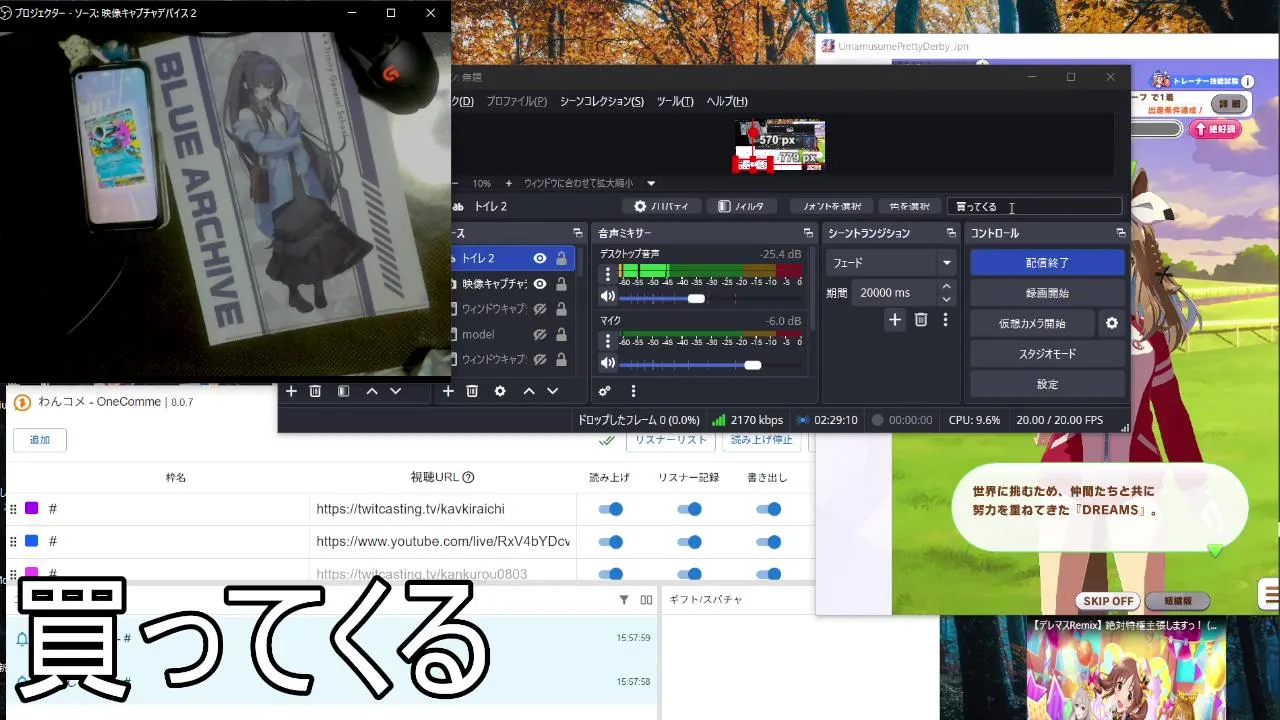The height and width of the screenshot is (720, 1280).
Task: Click the source text input field containing 買ってくる
Action: click(1034, 206)
